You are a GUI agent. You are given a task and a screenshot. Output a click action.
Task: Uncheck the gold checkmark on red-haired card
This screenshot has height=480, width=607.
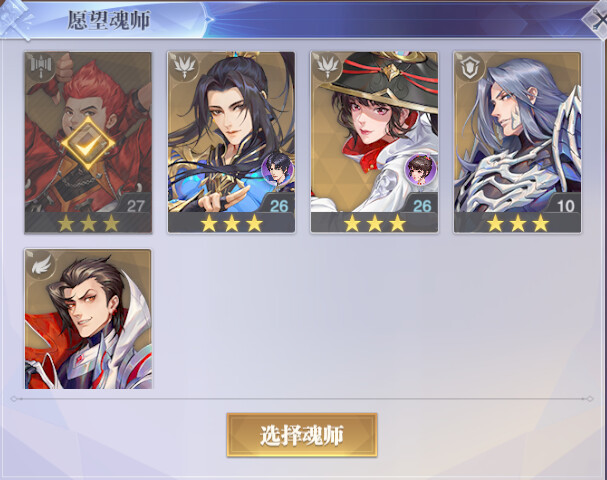pos(88,143)
